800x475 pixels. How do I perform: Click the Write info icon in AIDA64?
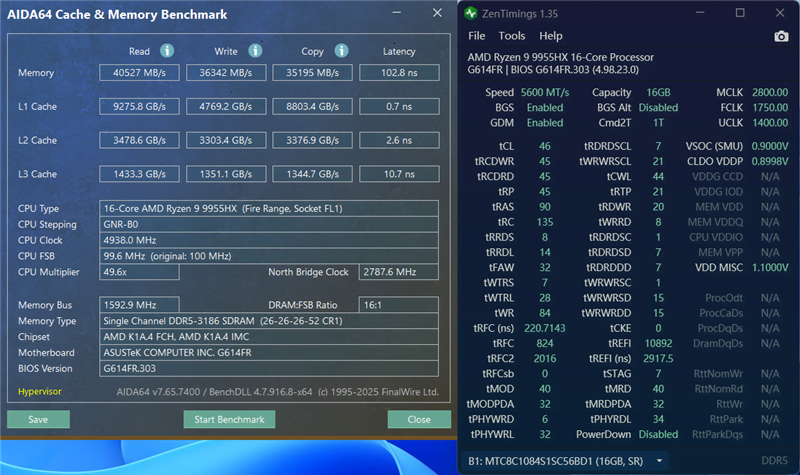[255, 51]
